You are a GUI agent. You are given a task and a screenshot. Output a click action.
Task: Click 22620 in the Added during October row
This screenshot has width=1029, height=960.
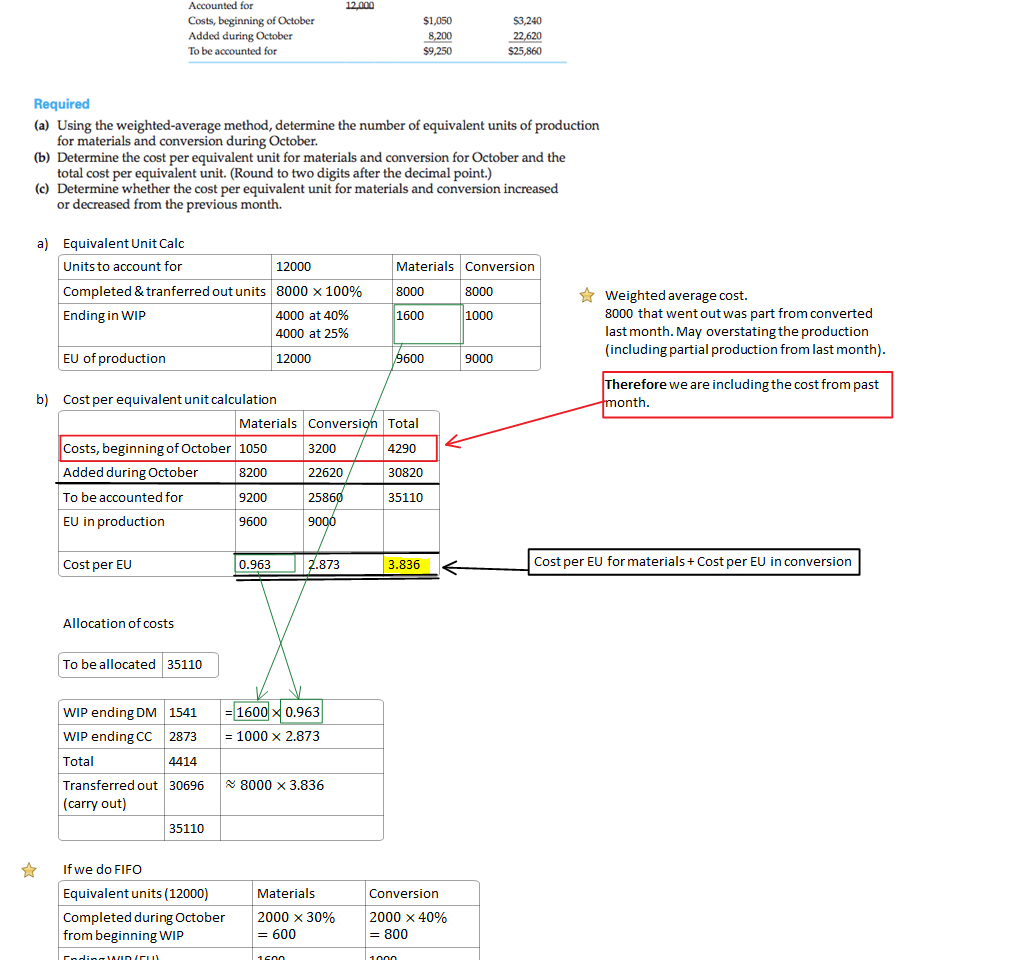tap(326, 472)
